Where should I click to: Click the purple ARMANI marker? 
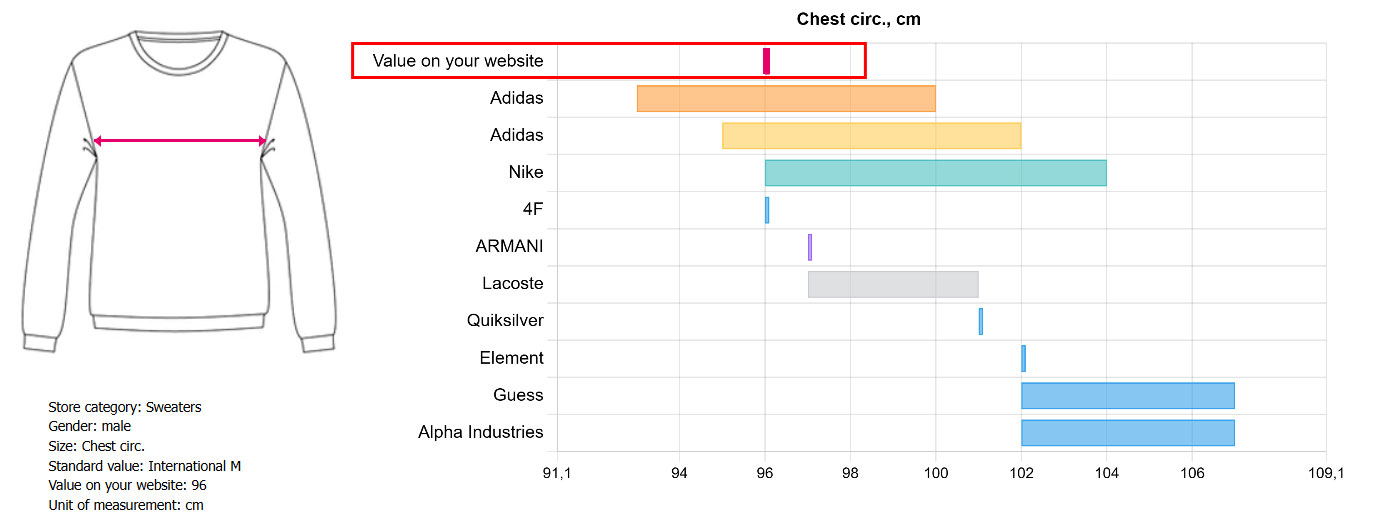810,247
